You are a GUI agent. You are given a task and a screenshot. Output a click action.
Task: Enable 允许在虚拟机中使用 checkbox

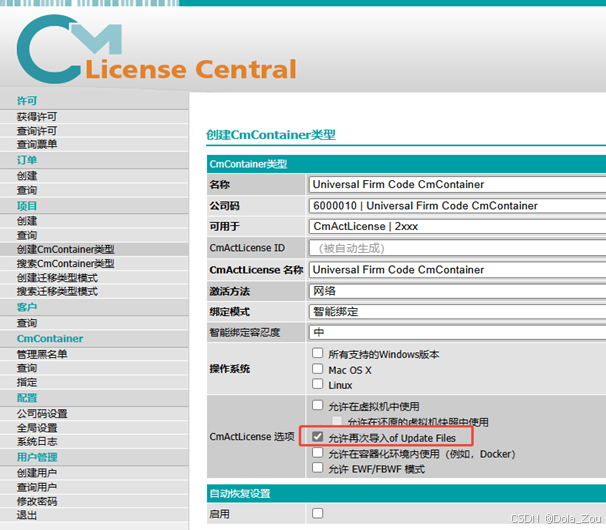pyautogui.click(x=317, y=405)
